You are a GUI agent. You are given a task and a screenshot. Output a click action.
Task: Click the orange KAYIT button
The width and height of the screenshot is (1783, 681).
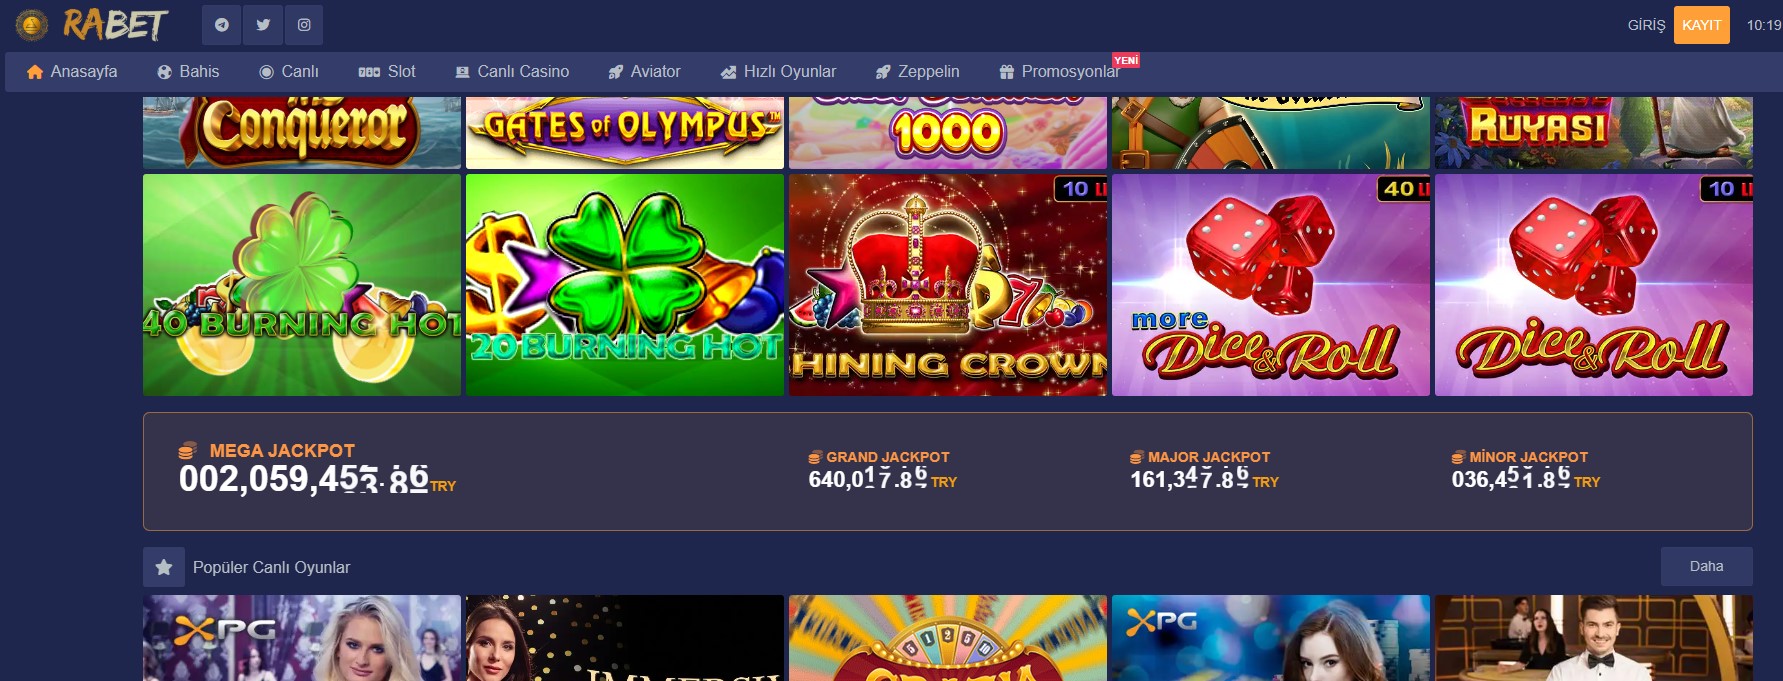coord(1701,25)
